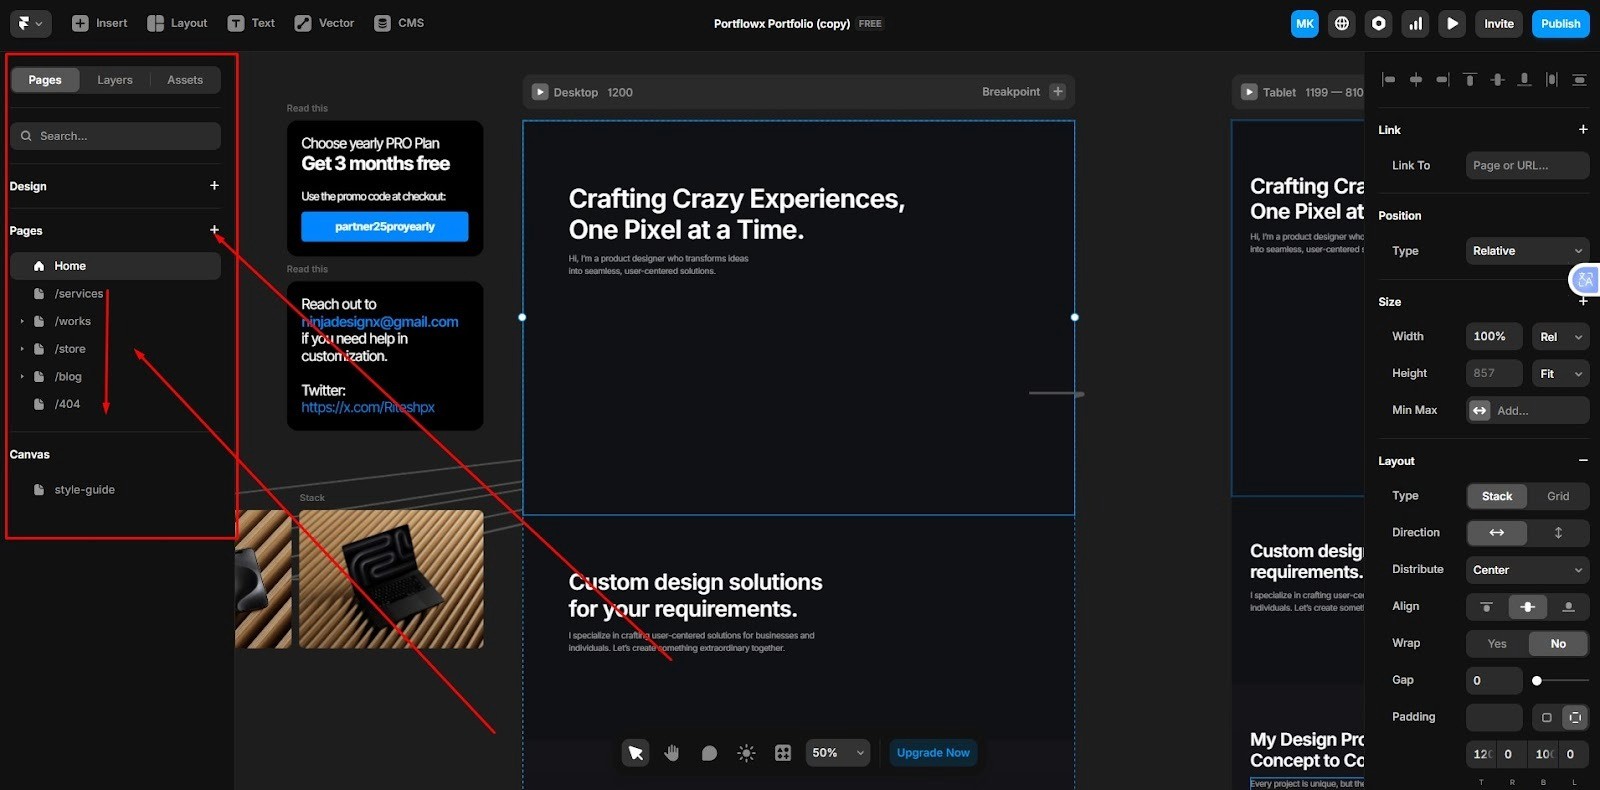This screenshot has height=790, width=1600.
Task: Enable Wrap by selecting Yes
Action: pyautogui.click(x=1497, y=644)
